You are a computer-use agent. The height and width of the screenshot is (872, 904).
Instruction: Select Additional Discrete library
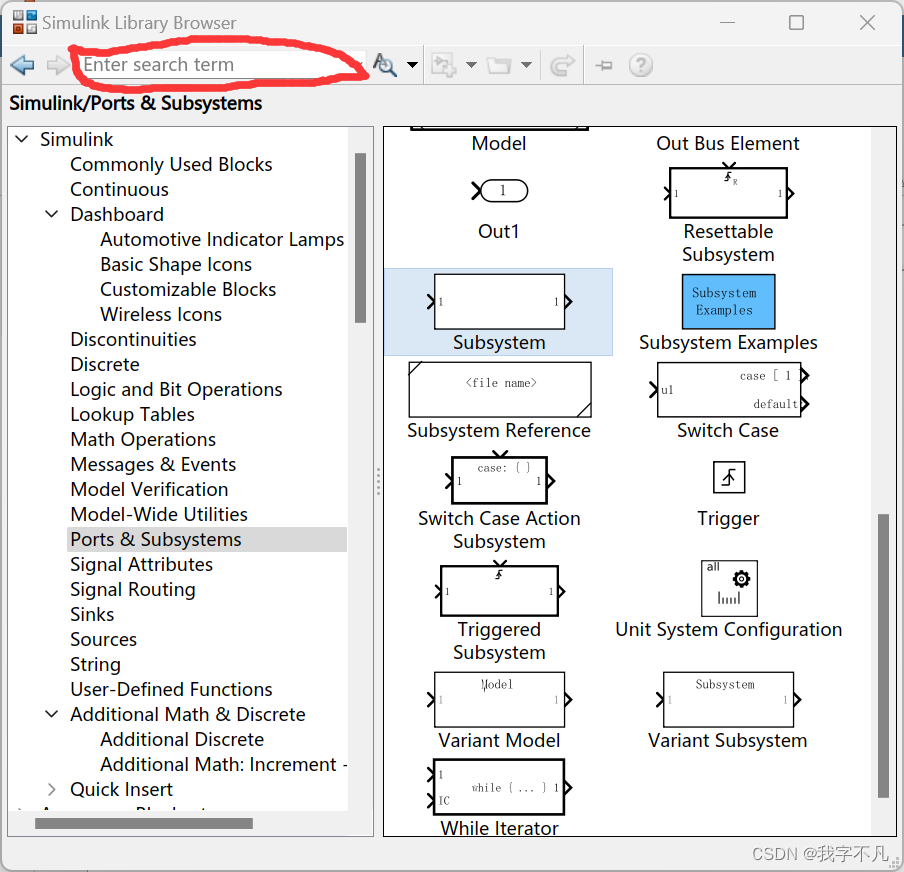coord(182,739)
